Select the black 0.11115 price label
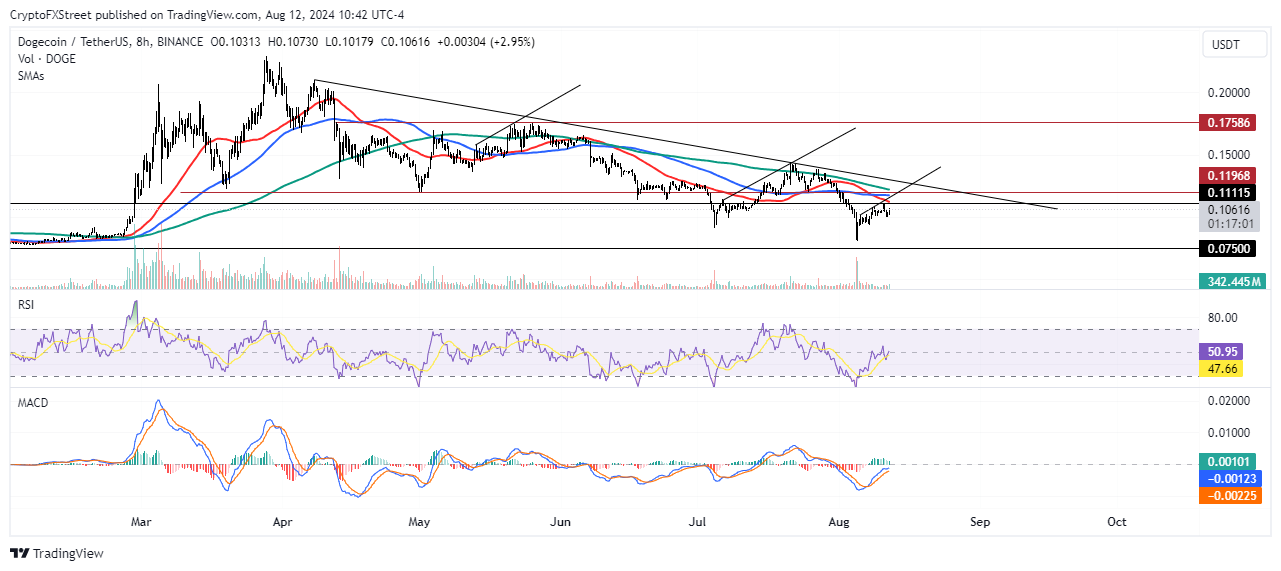The width and height of the screenshot is (1281, 571). (1229, 192)
